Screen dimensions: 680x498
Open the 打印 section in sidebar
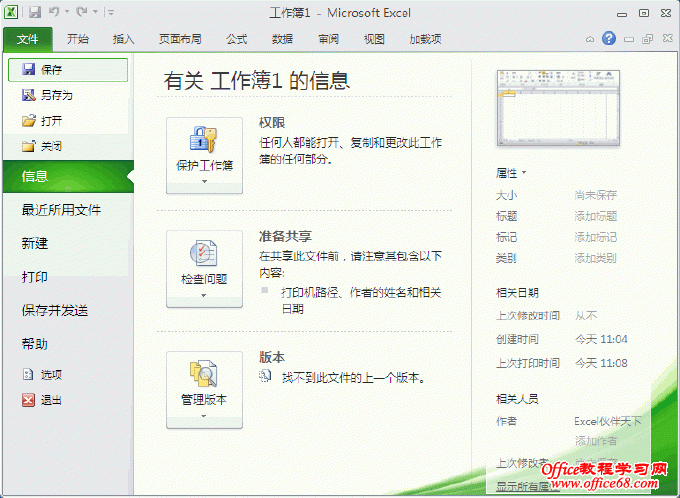pyautogui.click(x=35, y=277)
